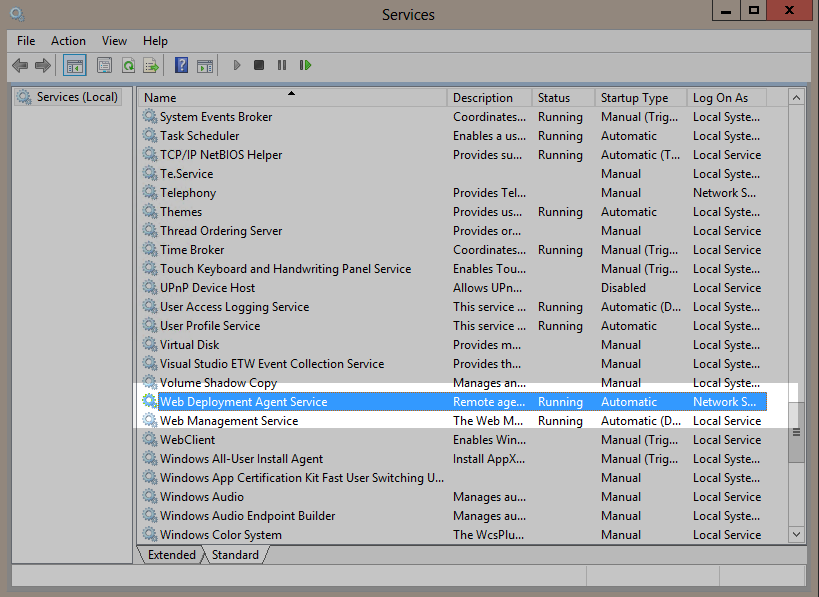Click the Stop Service square icon

point(259,65)
